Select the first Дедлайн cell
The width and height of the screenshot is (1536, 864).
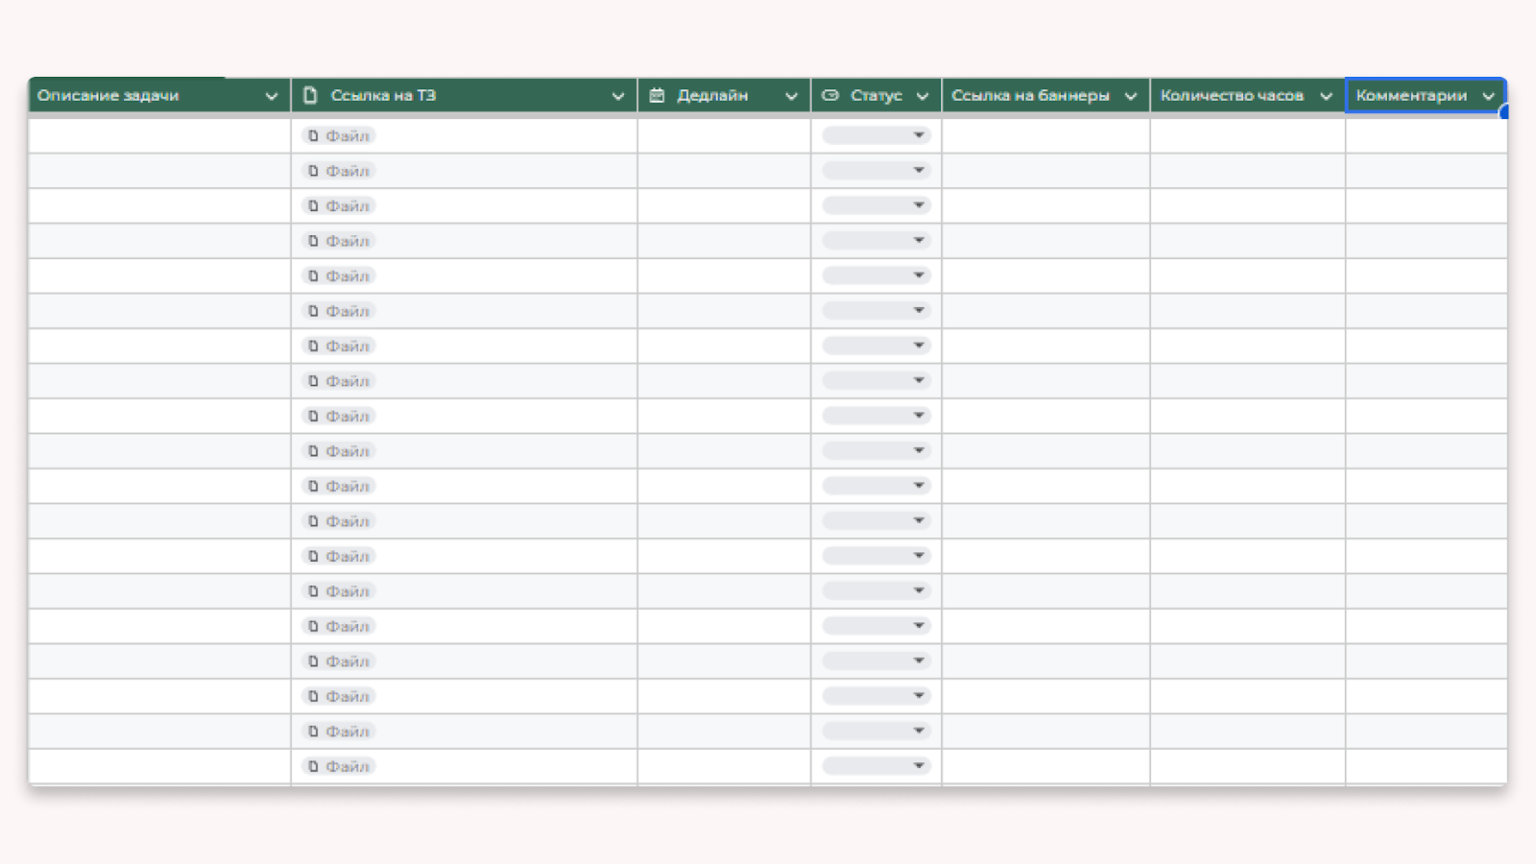coord(724,136)
